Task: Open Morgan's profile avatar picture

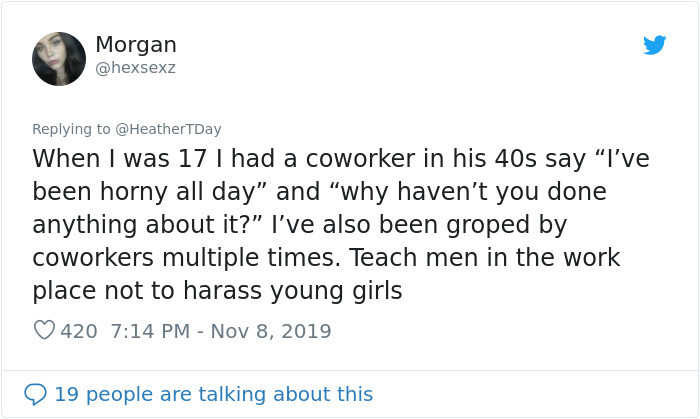Action: click(x=59, y=58)
